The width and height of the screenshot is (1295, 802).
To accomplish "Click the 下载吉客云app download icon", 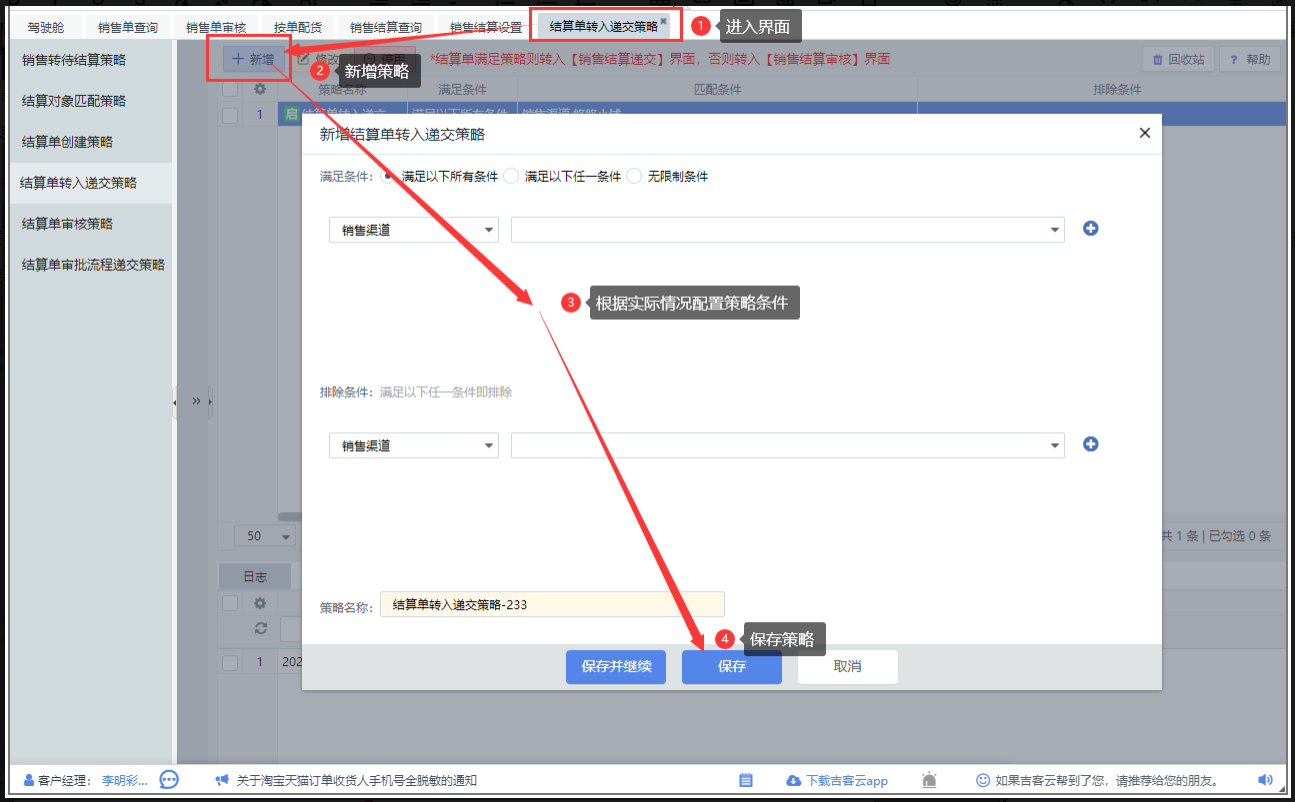I will point(794,780).
